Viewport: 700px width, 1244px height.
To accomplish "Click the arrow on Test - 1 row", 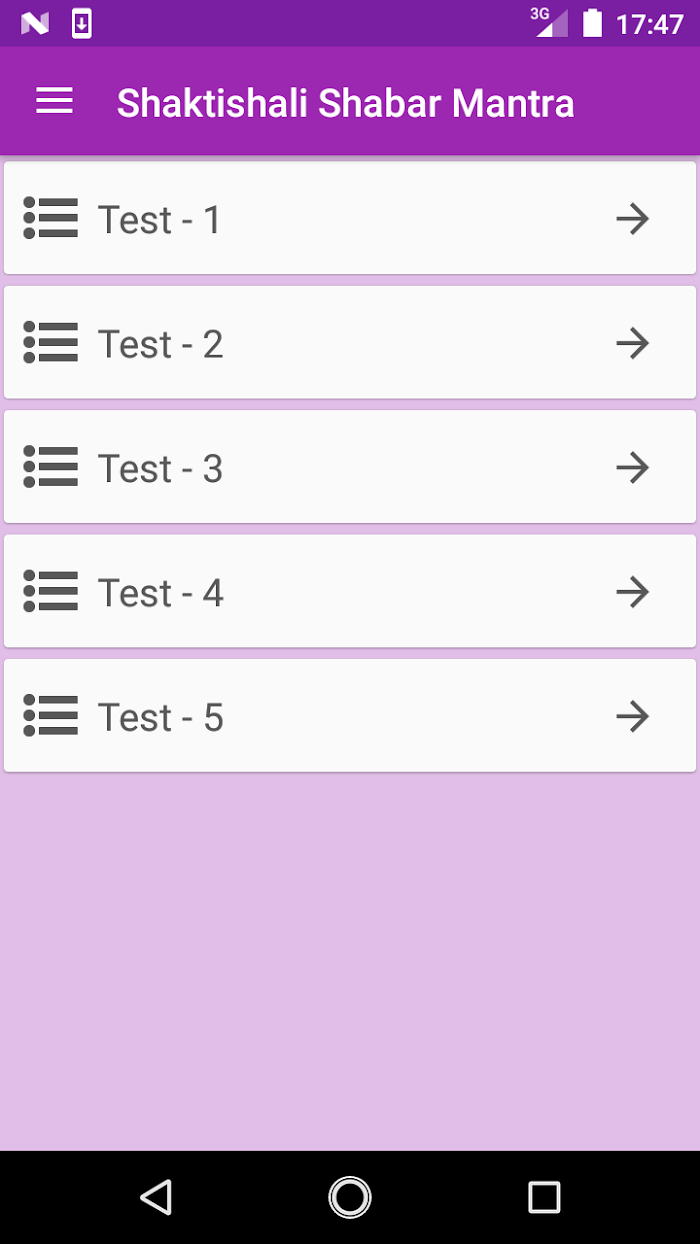I will pos(632,218).
